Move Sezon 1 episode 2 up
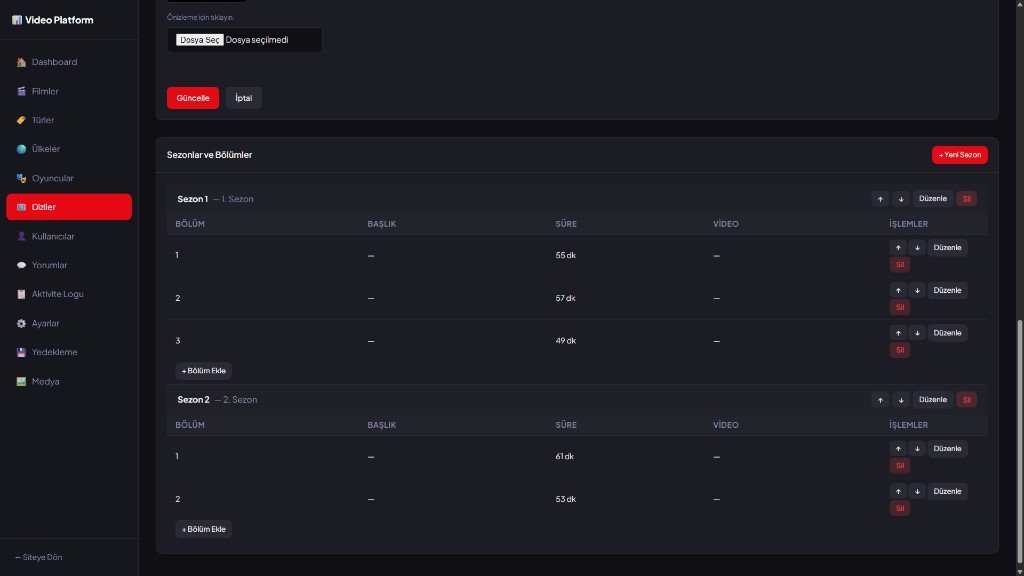This screenshot has width=1024, height=576. 898,290
